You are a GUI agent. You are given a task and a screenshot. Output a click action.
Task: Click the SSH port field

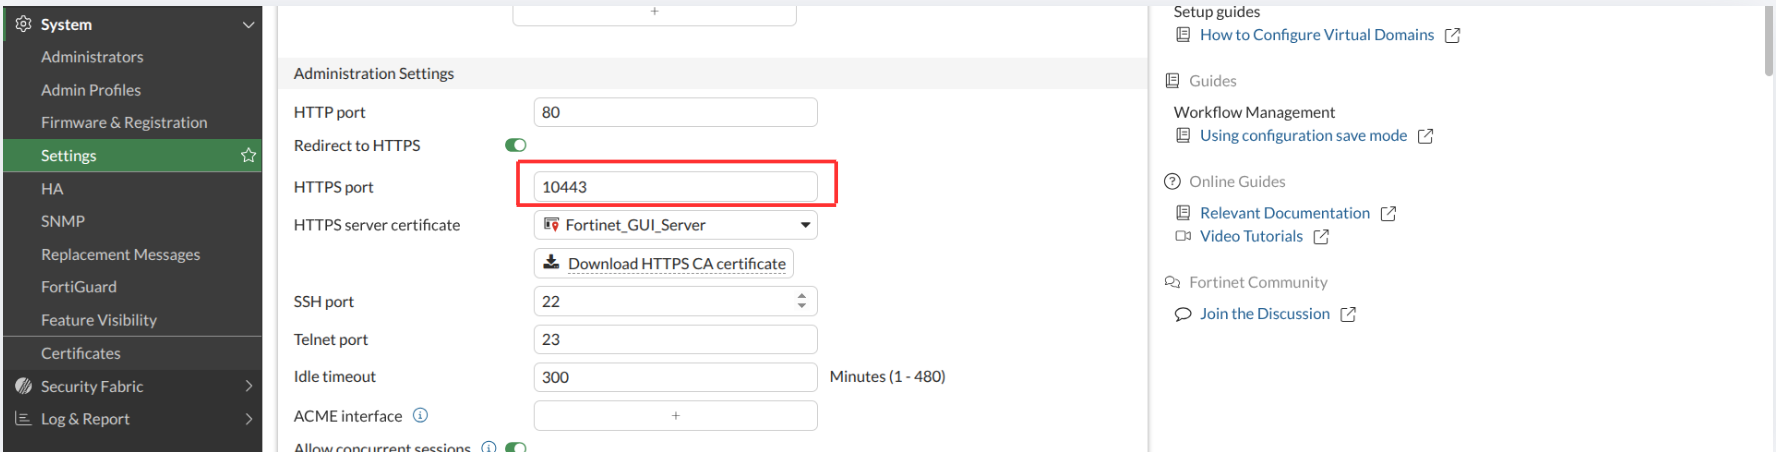tap(675, 301)
